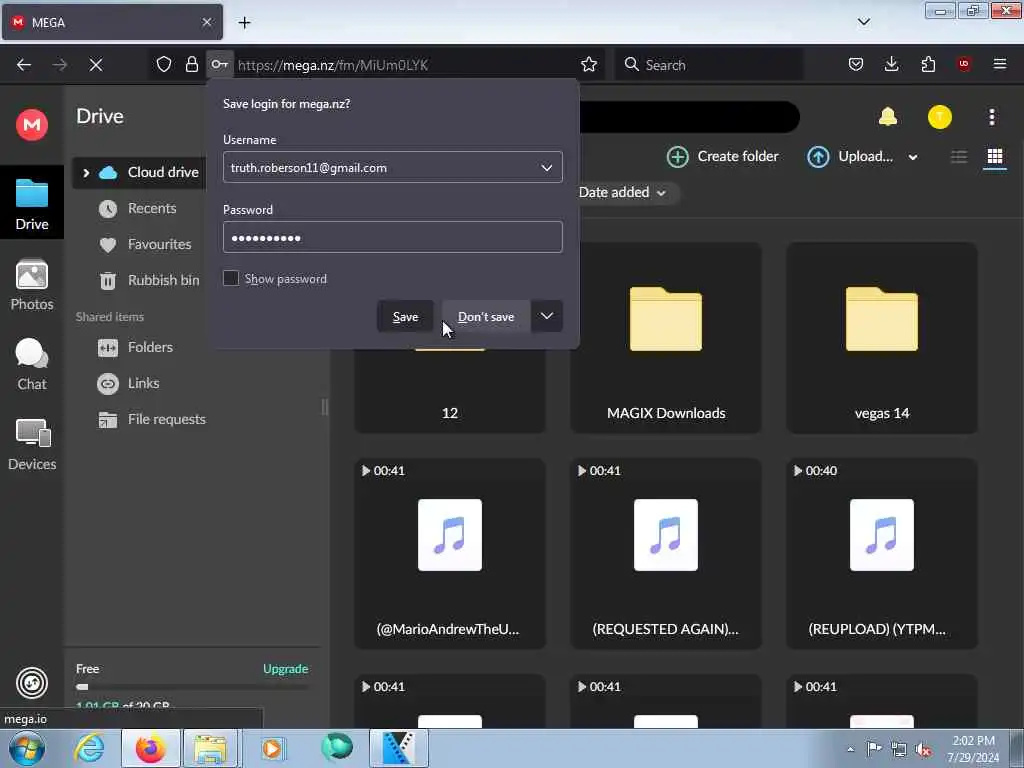Close the MEGA tab
Screen dimensions: 1024x768
pos(207,22)
